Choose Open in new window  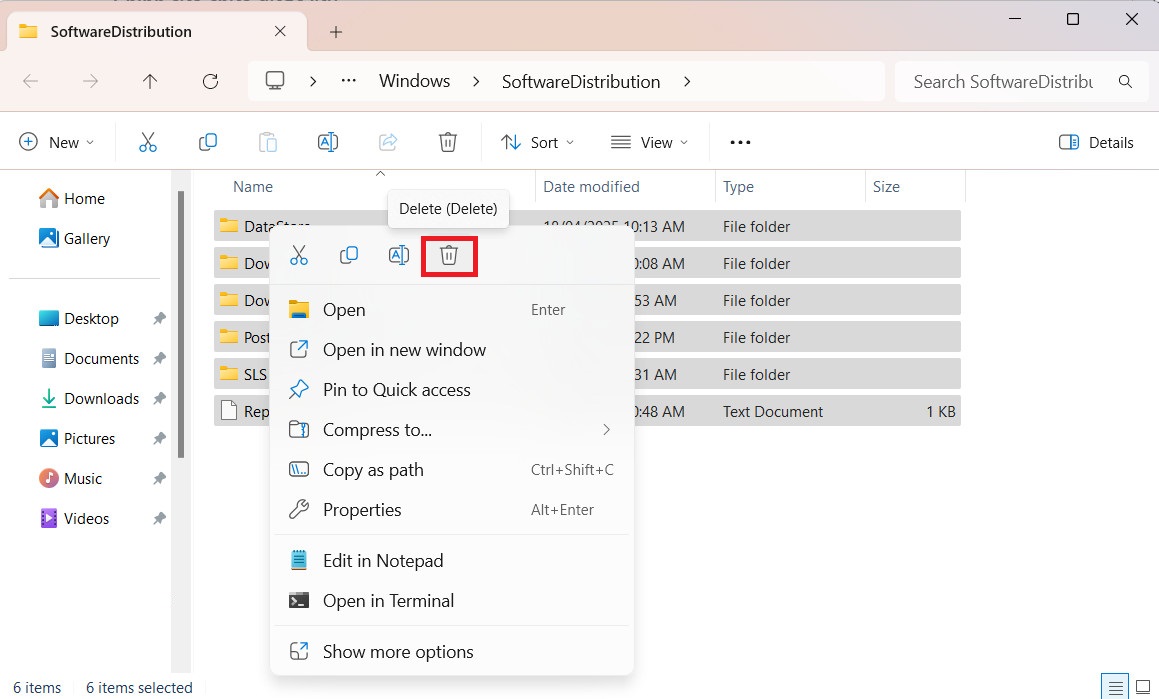(452, 350)
